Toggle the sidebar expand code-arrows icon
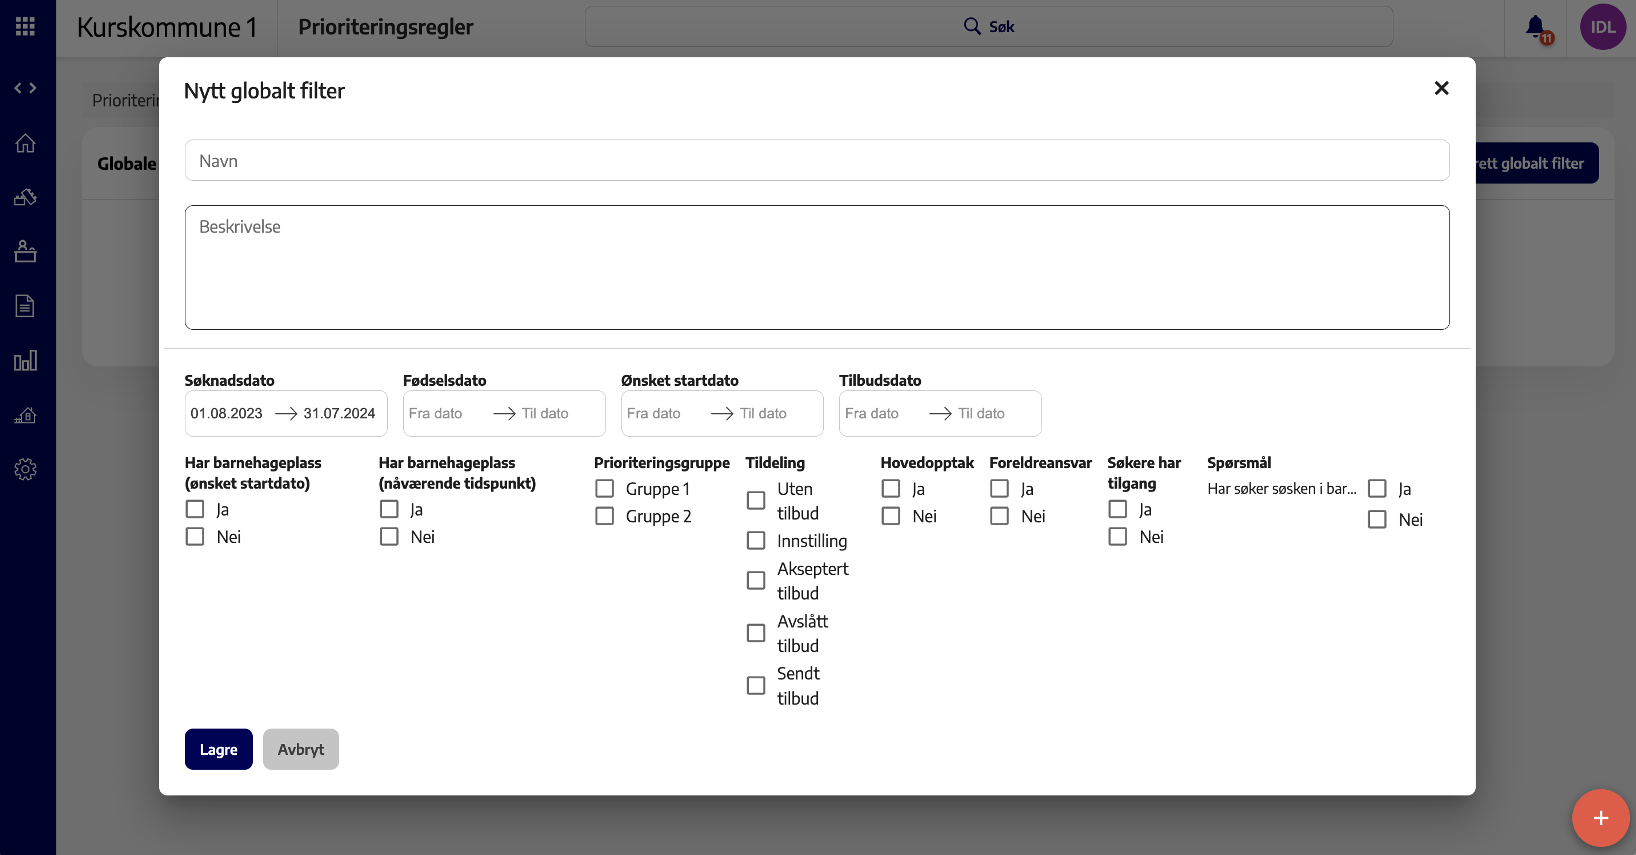Screen dimensions: 1636x855 (x=25, y=88)
